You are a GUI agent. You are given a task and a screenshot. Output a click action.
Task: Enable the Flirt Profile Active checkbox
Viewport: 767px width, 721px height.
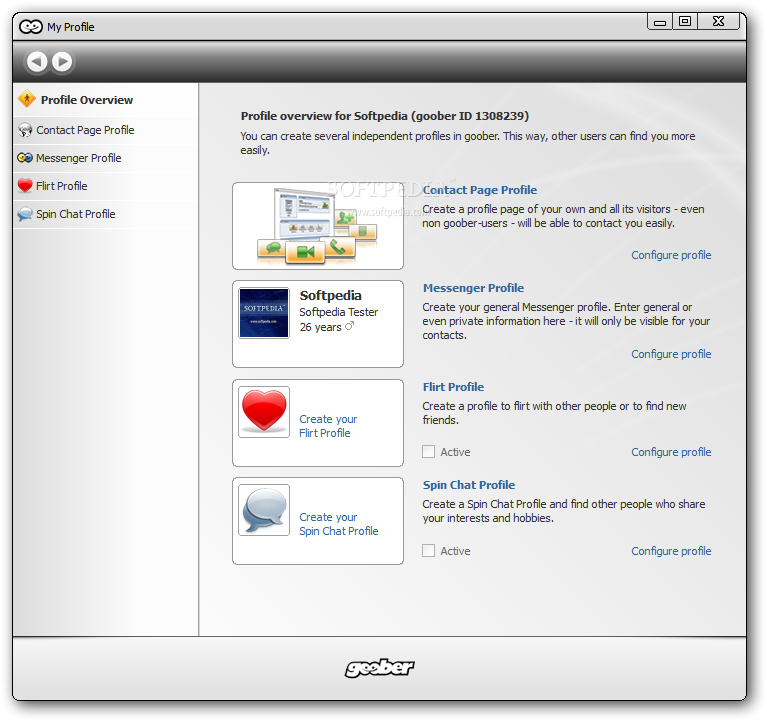coord(429,451)
